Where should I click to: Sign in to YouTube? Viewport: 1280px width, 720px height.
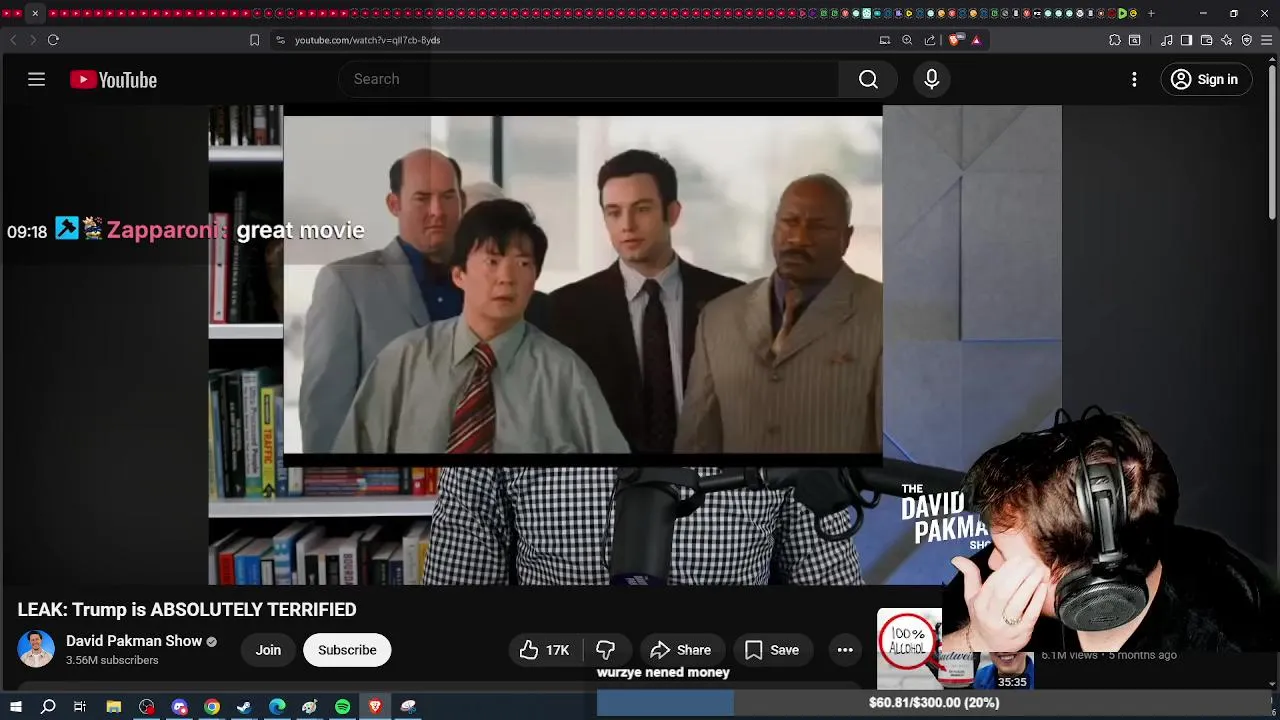click(x=1206, y=79)
